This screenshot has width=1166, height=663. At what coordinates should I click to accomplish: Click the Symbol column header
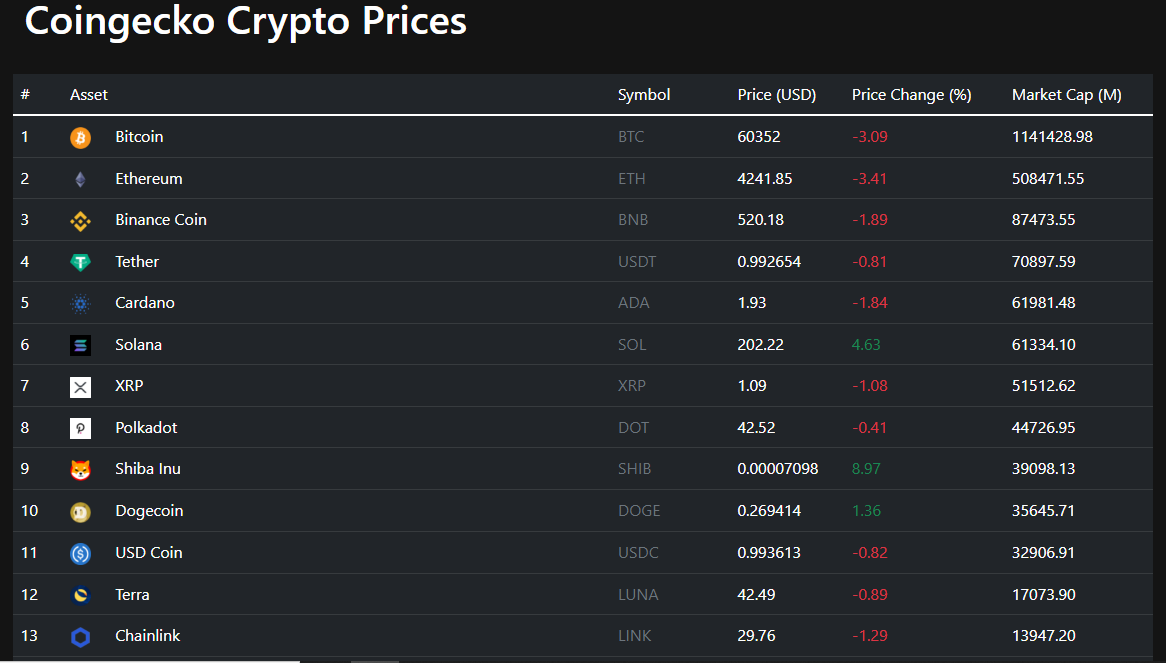pos(644,95)
